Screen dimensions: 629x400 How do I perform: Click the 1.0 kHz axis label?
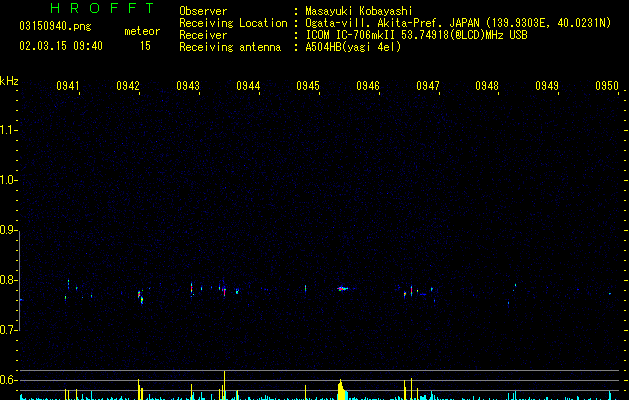(8, 180)
